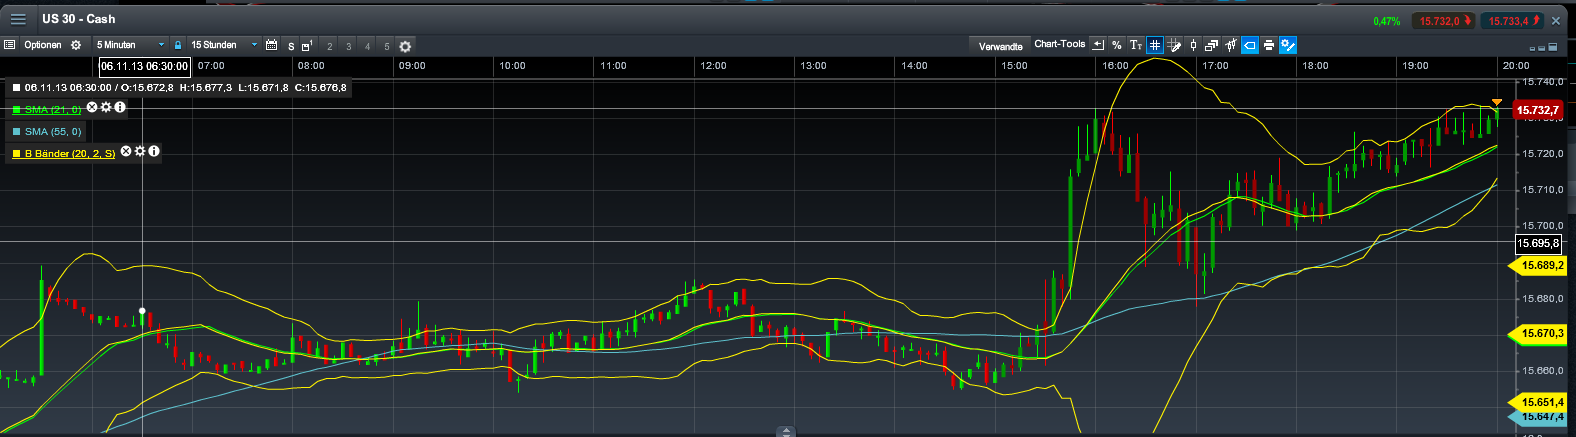Click the 15.695,8 crosshair price label

tap(1538, 243)
